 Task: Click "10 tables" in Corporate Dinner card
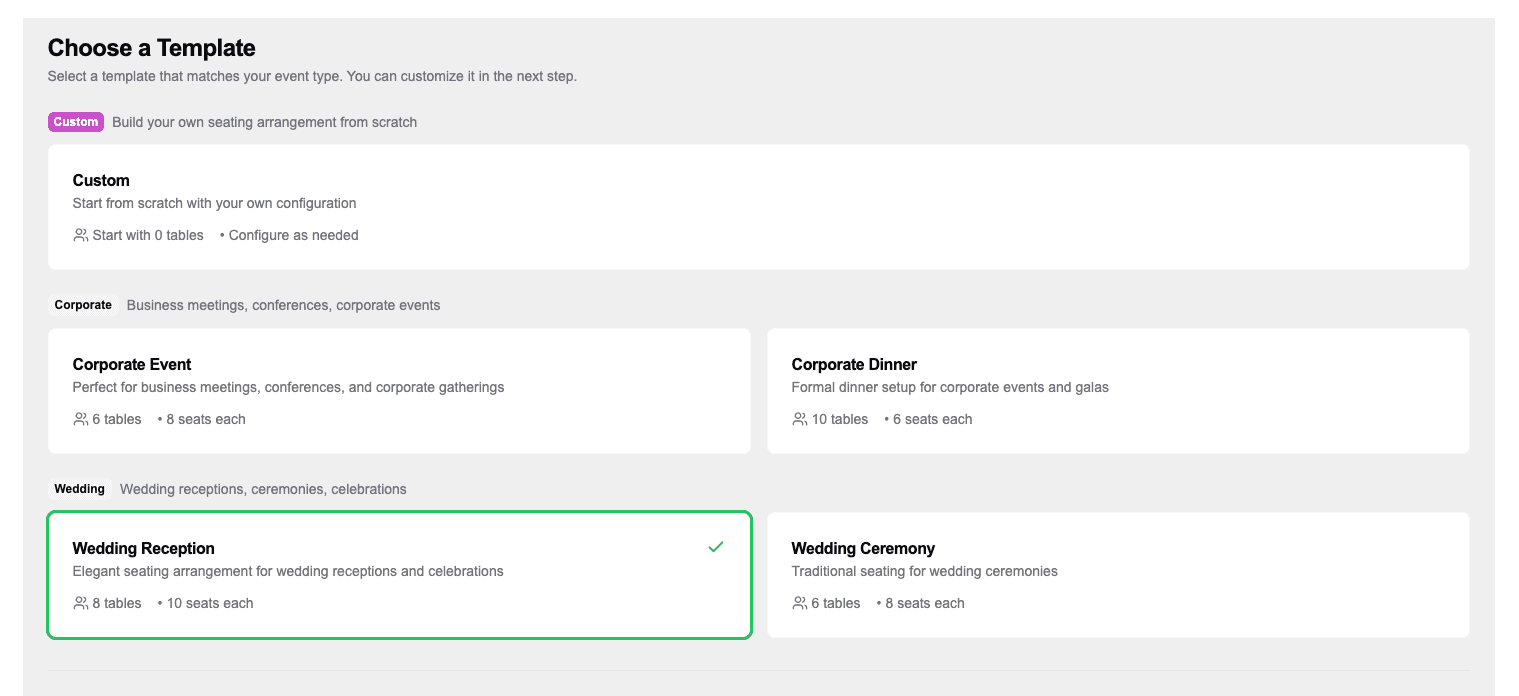(840, 419)
